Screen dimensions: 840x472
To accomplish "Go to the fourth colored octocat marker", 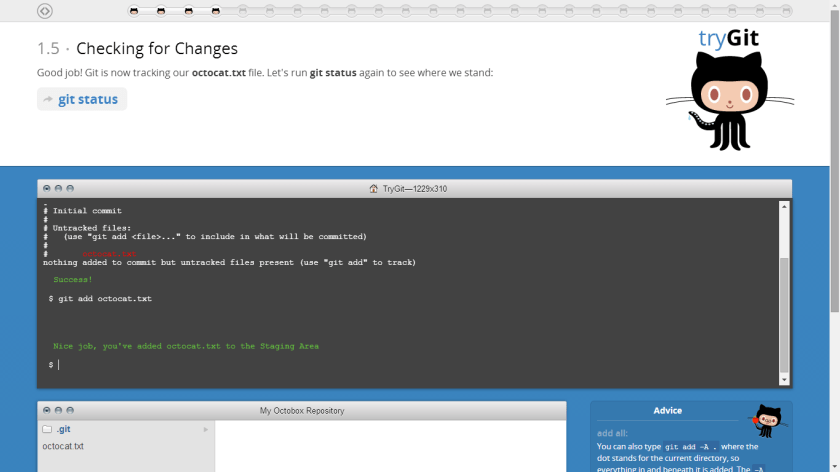I will click(x=215, y=11).
